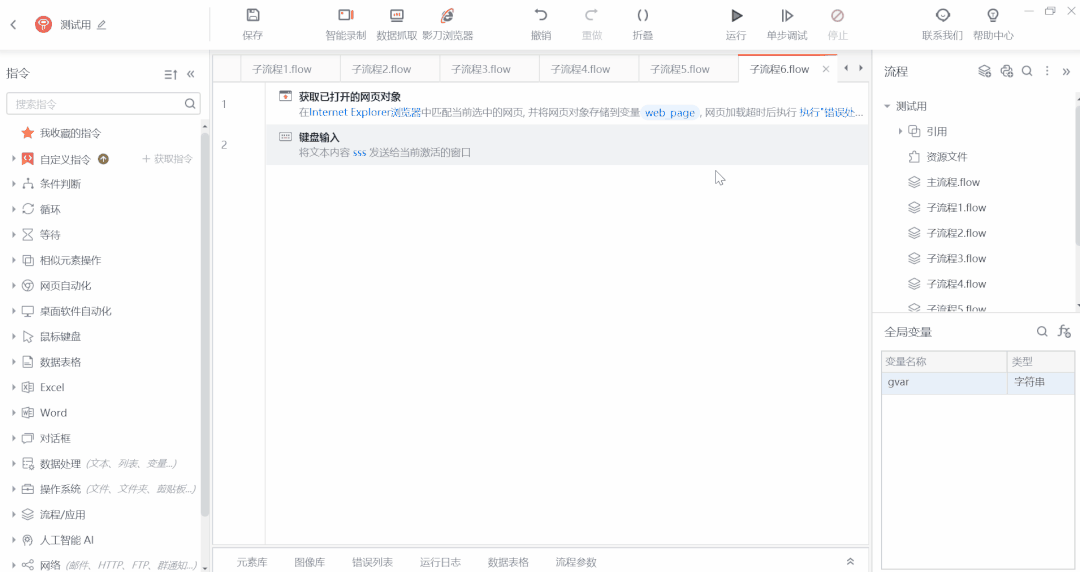Click the update badge beside 自定义指令
The height and width of the screenshot is (572, 1080).
[x=103, y=159]
